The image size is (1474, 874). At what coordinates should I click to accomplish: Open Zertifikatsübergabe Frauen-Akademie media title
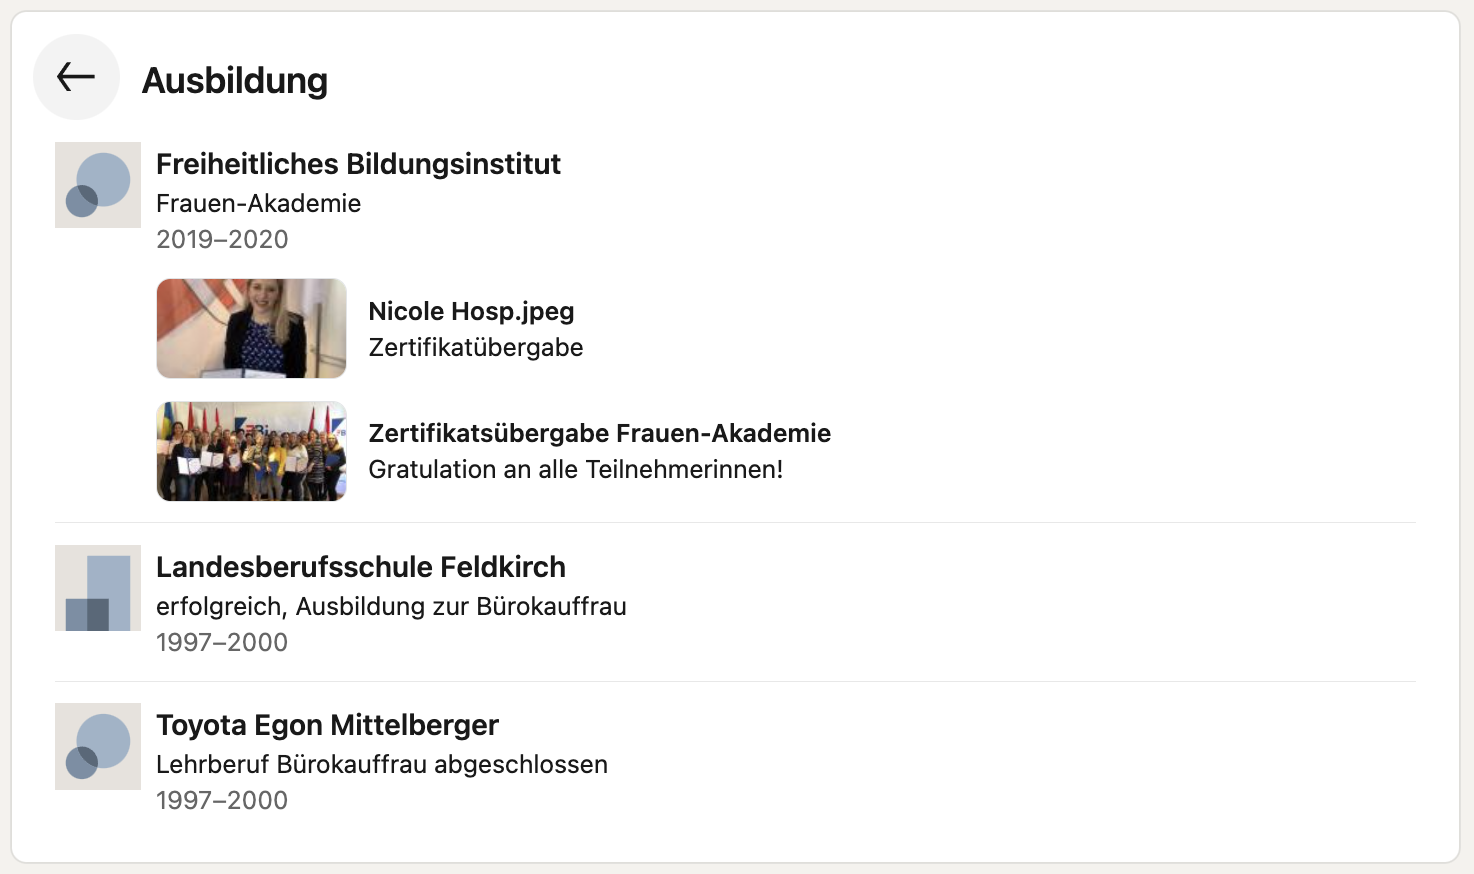[x=600, y=433]
